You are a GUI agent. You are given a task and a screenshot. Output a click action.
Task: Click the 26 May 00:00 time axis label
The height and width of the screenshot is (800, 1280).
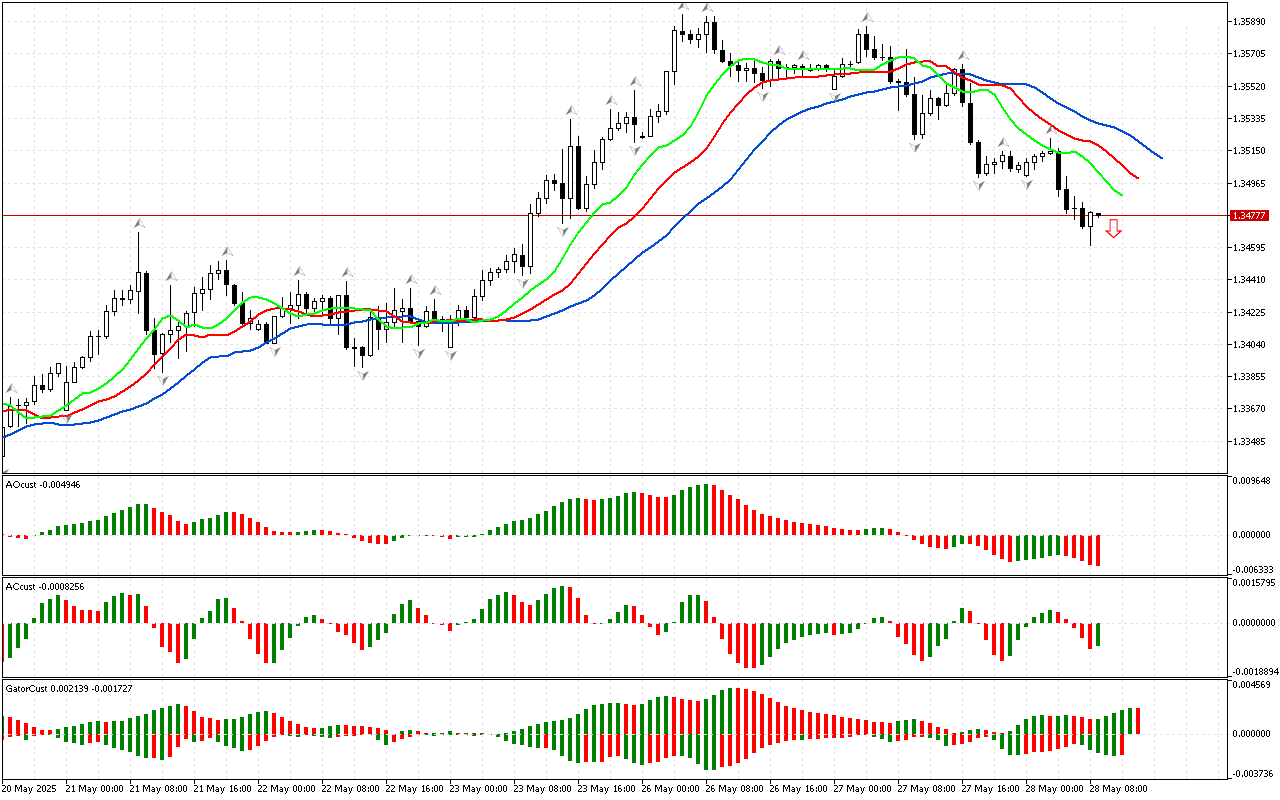(674, 789)
